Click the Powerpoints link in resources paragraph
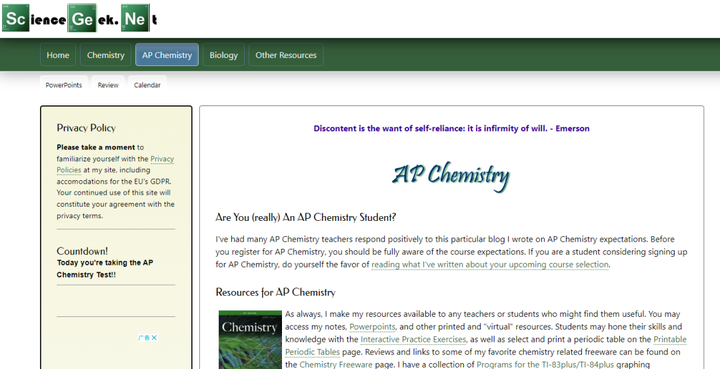 [x=372, y=327]
